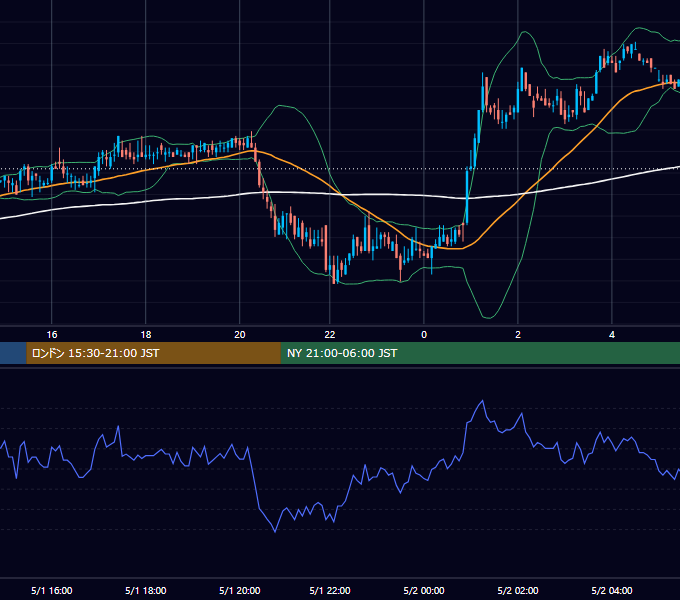Screen dimensions: 680x600
Task: Click the 5/1 16:00 label on oscillator axis
Action: pyautogui.click(x=52, y=590)
